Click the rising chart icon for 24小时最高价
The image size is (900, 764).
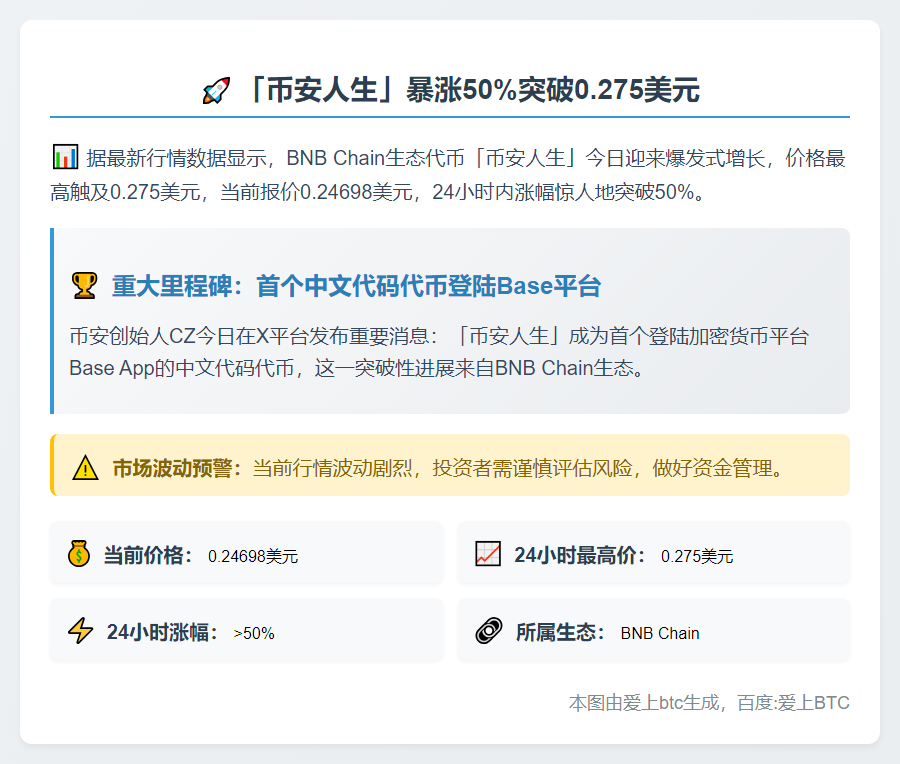[488, 554]
